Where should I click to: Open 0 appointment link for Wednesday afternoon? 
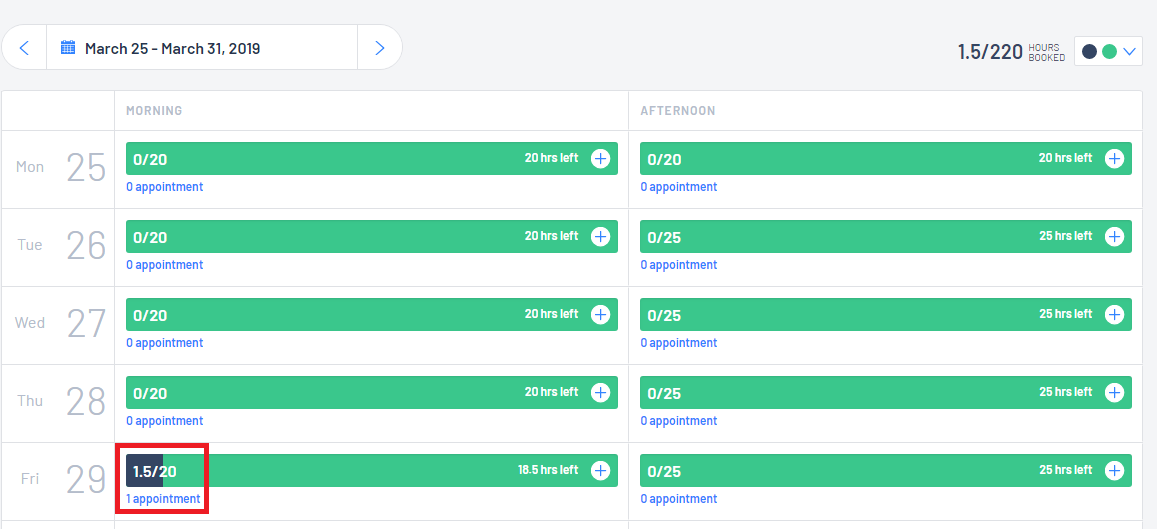(679, 343)
